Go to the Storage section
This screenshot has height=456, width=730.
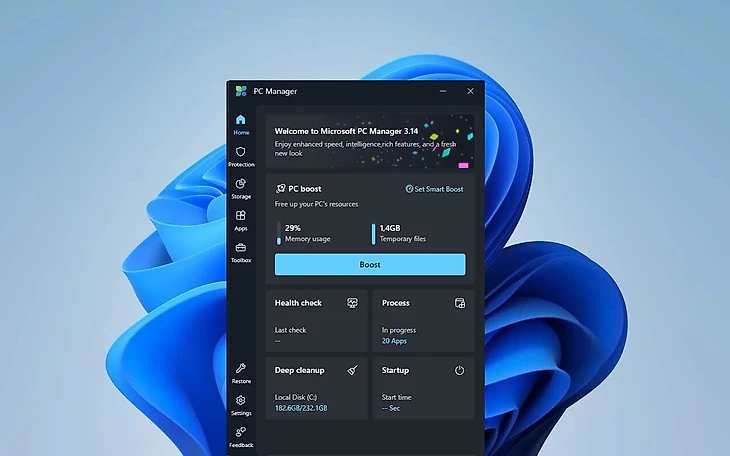(x=240, y=188)
